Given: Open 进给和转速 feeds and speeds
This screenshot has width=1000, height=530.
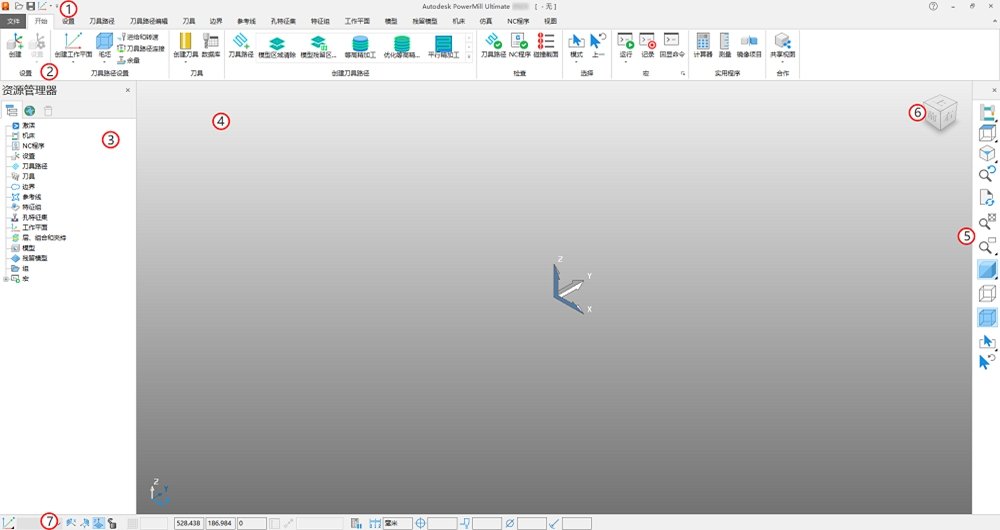Looking at the screenshot, I should 138,37.
